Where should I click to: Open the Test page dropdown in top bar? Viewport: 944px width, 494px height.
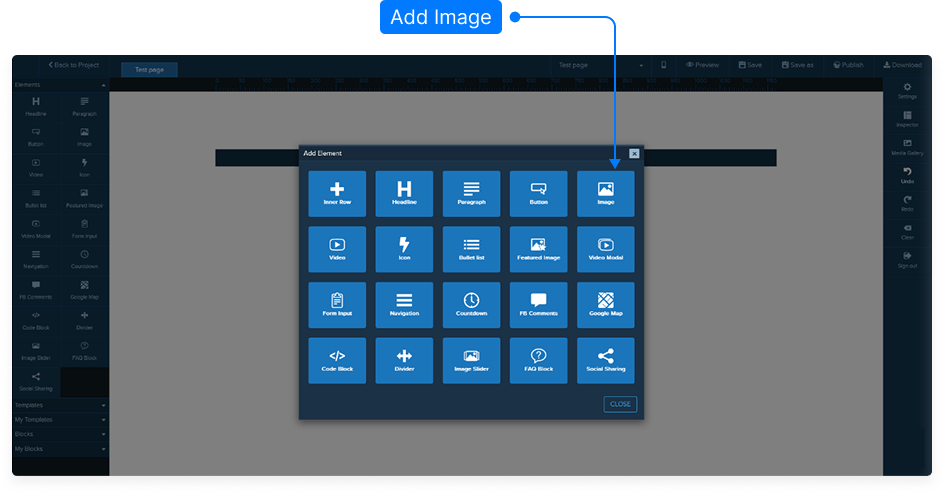click(600, 65)
